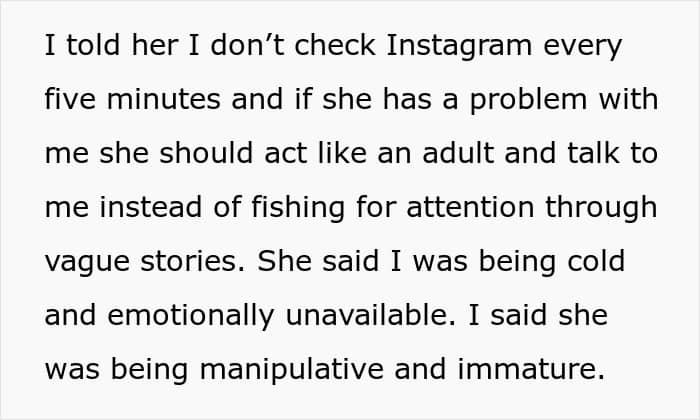Click the word 'minutes' in second line
The image size is (700, 420).
click(x=163, y=99)
